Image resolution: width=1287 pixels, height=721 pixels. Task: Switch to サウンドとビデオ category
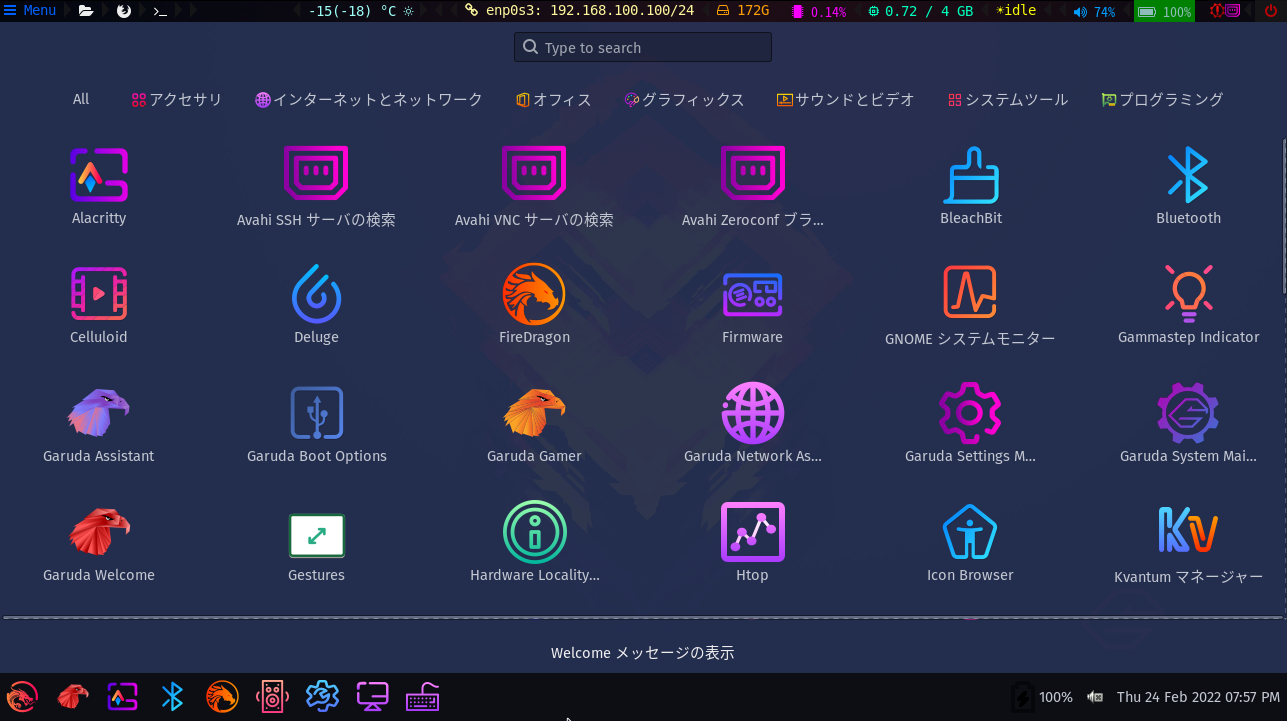846,99
